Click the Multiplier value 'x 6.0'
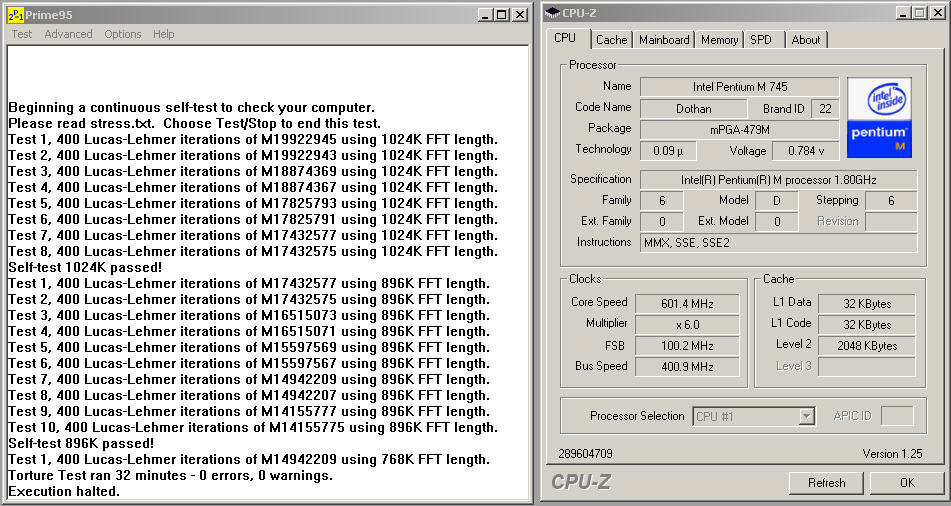Viewport: 951px width, 506px height. coord(687,325)
